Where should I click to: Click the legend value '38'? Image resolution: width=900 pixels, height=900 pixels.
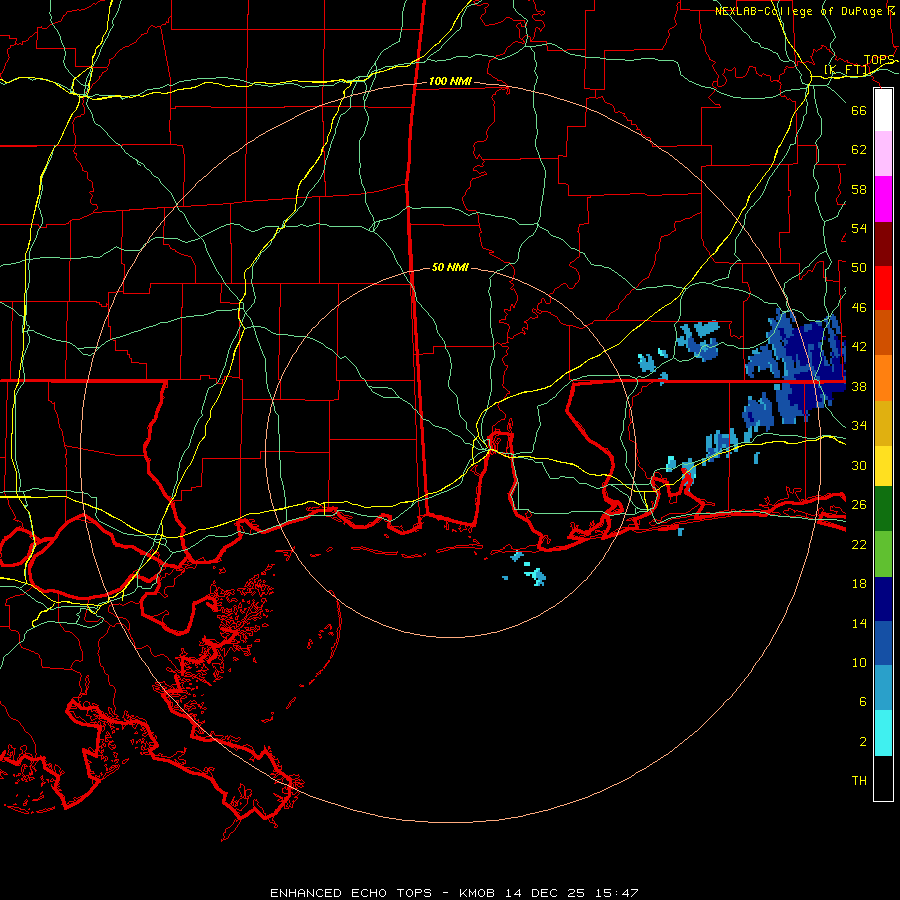[859, 386]
